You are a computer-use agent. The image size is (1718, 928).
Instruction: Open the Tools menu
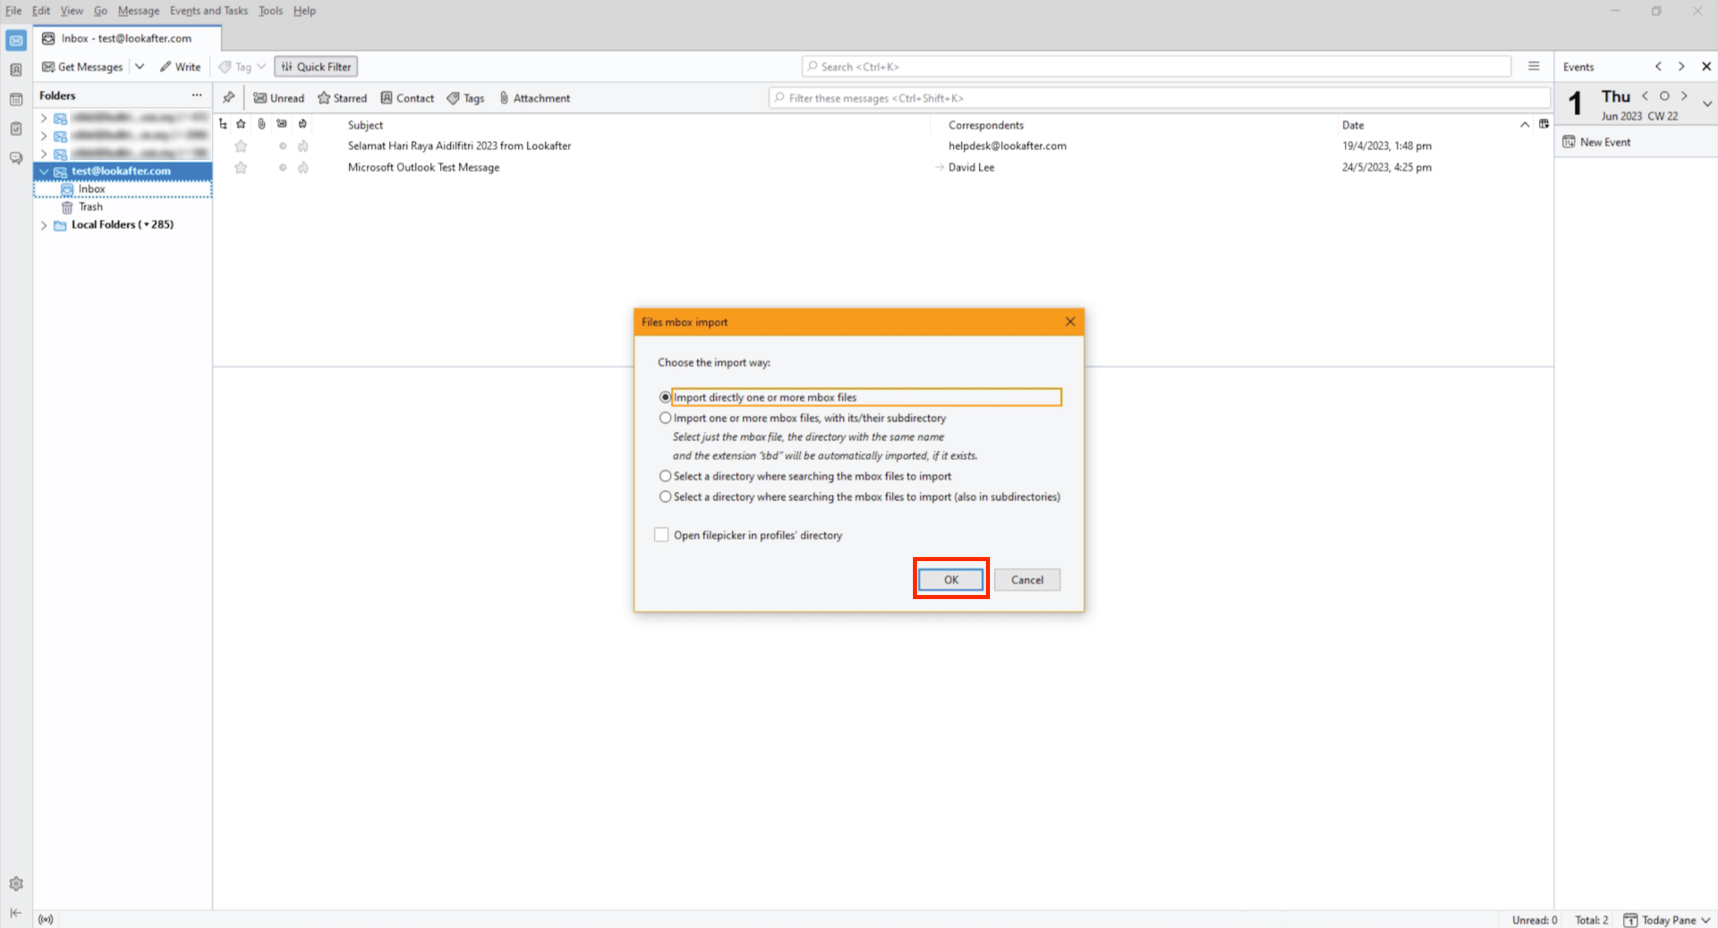[x=270, y=11]
